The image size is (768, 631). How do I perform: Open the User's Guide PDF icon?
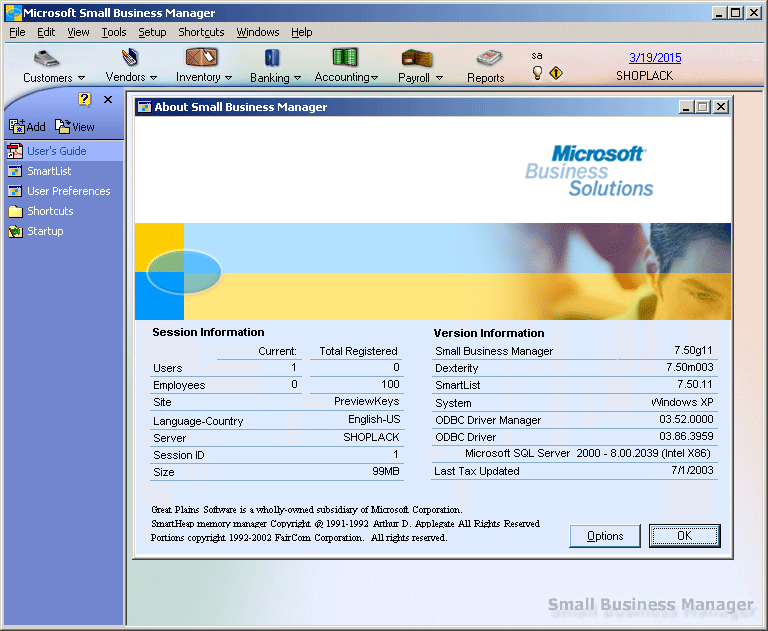pos(15,151)
